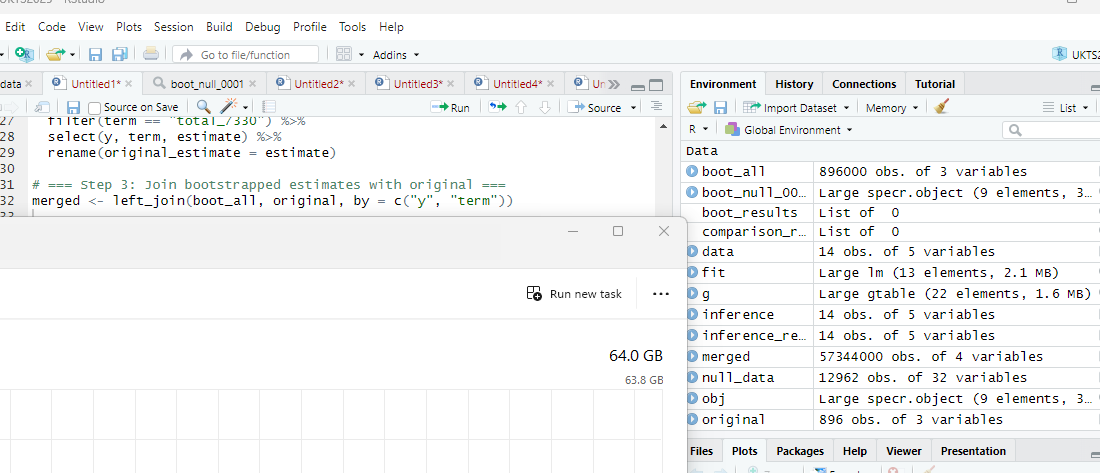Screen dimensions: 1100x473
Task: Go to next section down arrow
Action: [544, 107]
